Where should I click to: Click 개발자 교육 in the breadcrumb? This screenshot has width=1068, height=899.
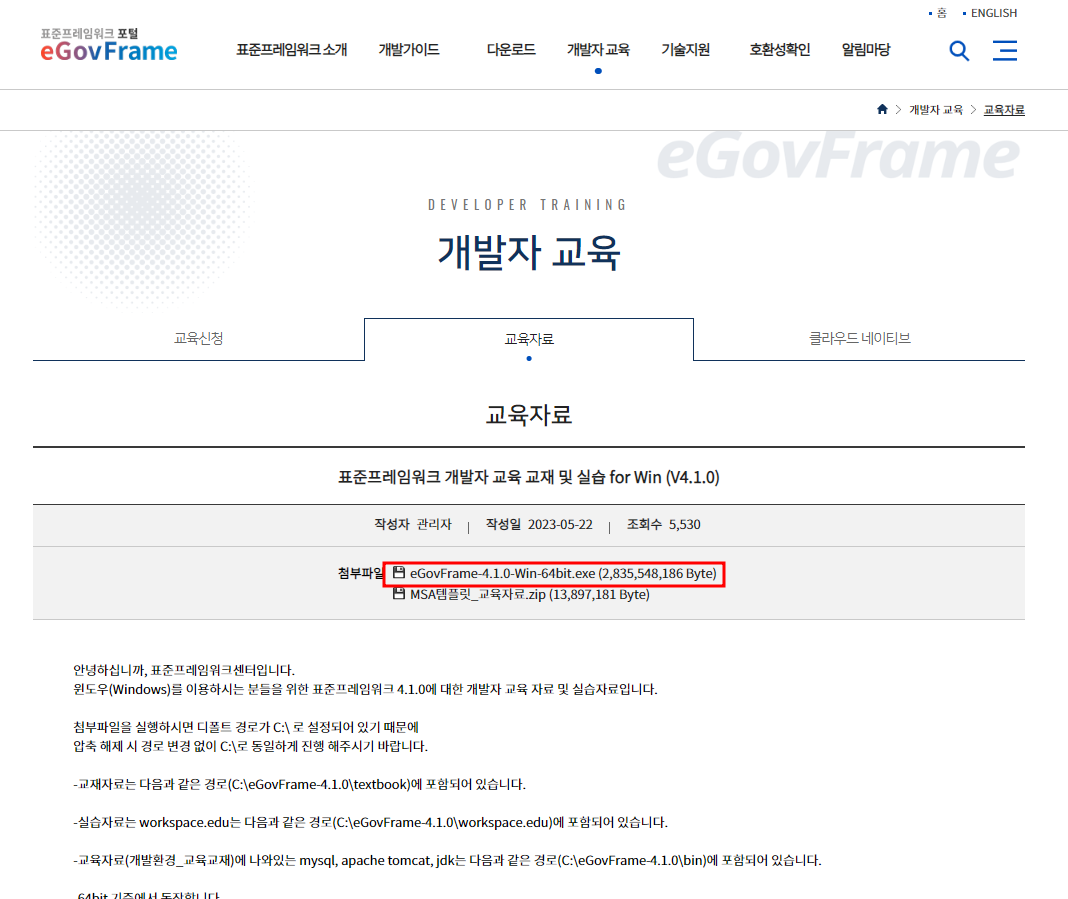(x=936, y=110)
